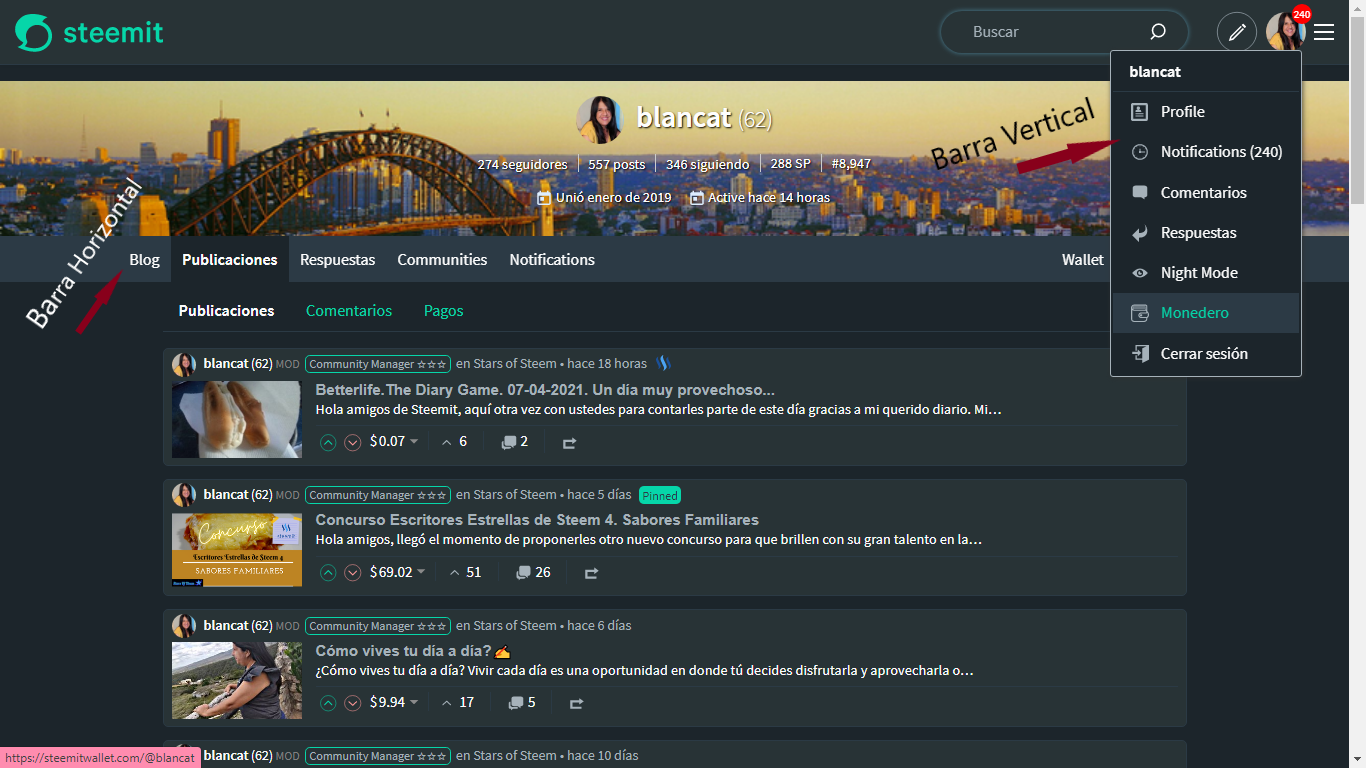This screenshot has width=1366, height=768.
Task: Open post Cómo vives tu día a día
Action: point(413,651)
